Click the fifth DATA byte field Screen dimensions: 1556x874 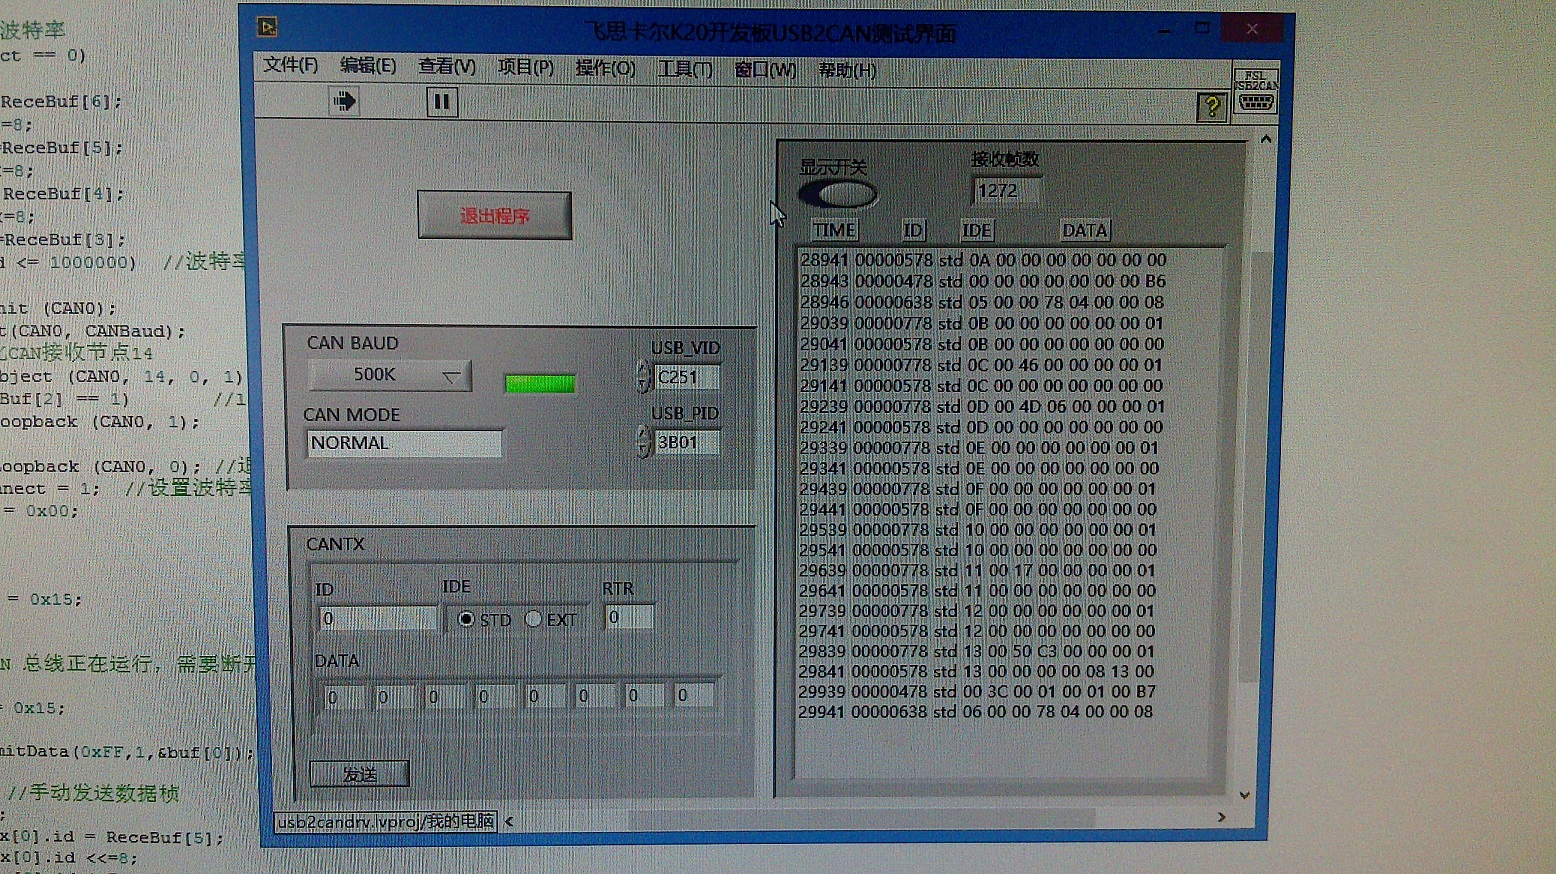pos(545,695)
